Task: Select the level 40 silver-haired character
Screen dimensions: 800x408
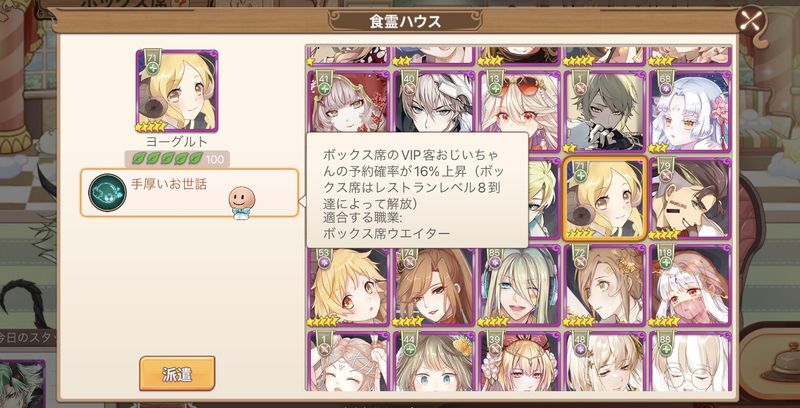Action: [x=434, y=111]
